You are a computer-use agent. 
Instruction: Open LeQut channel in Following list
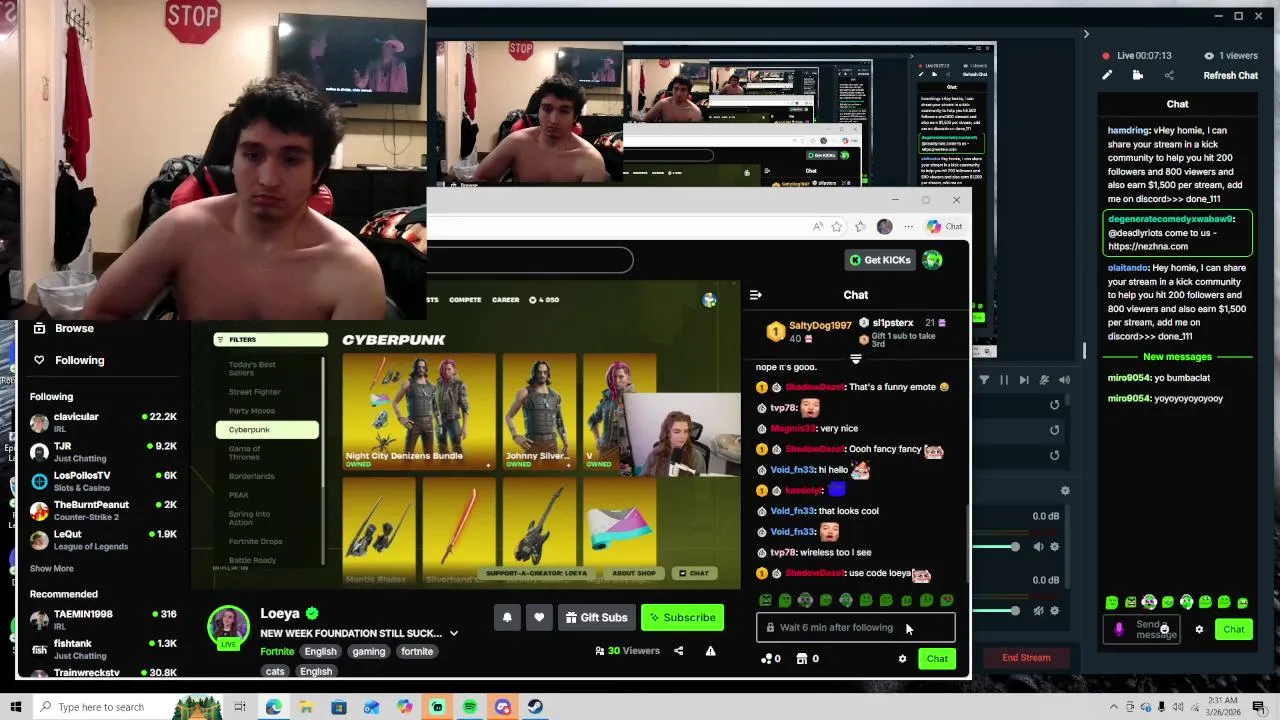[103, 540]
